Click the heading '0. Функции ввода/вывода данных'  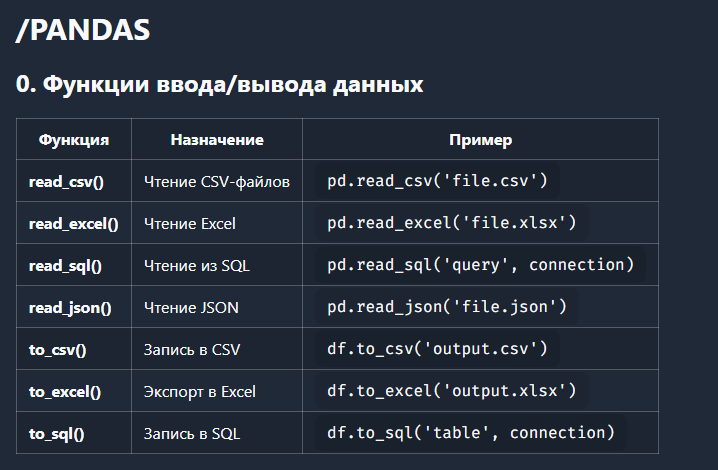click(x=219, y=84)
